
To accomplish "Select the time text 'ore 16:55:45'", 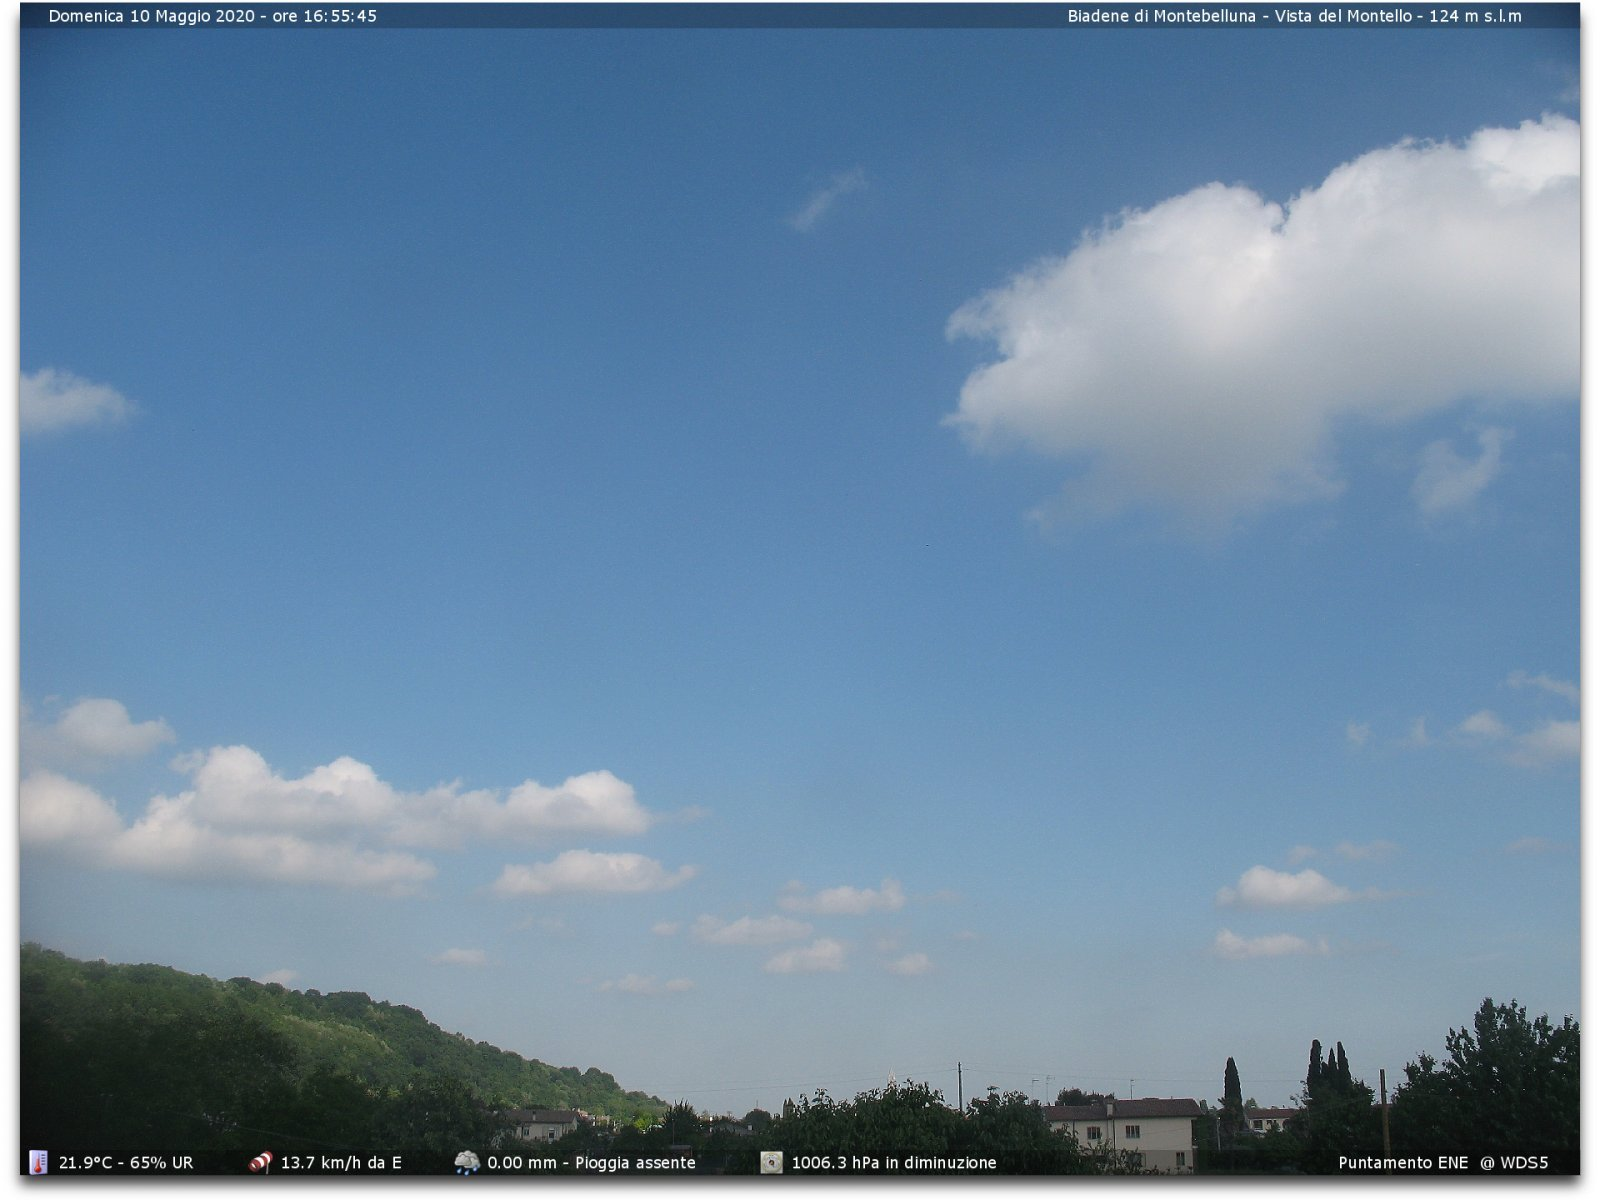I will 324,16.
